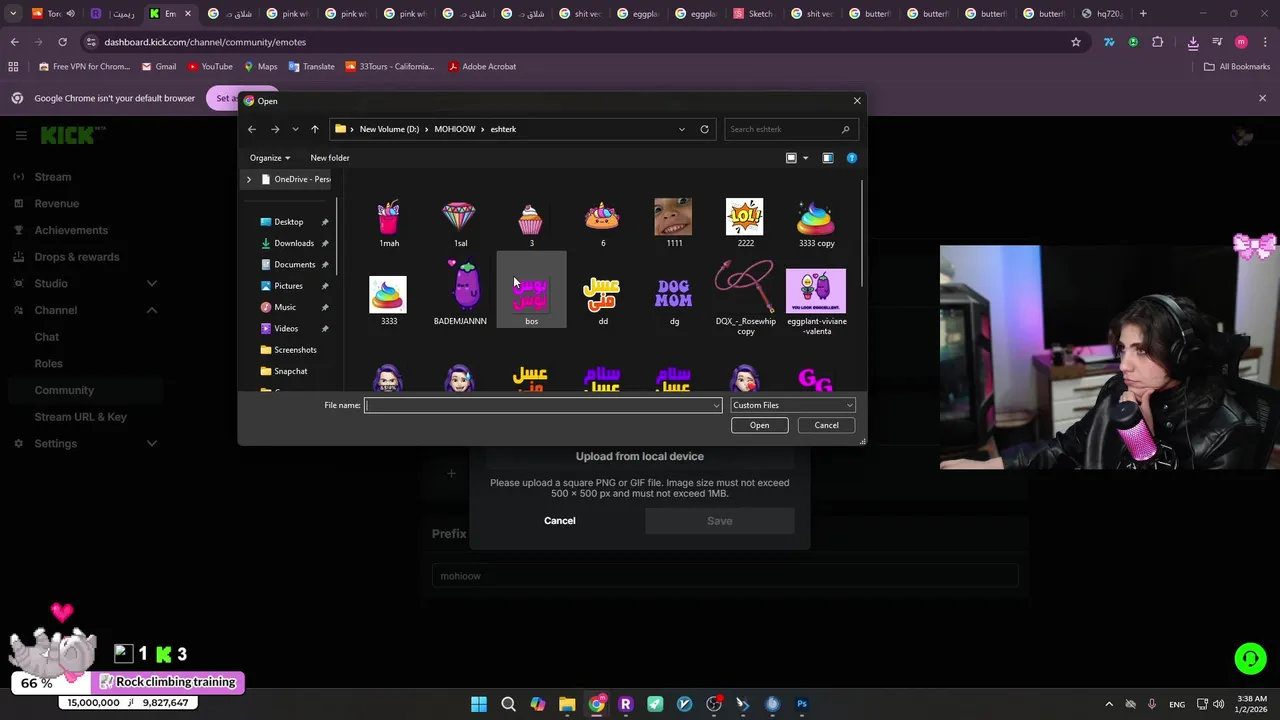Select the dg Dog Mom image
The width and height of the screenshot is (1280, 720).
[x=674, y=298]
